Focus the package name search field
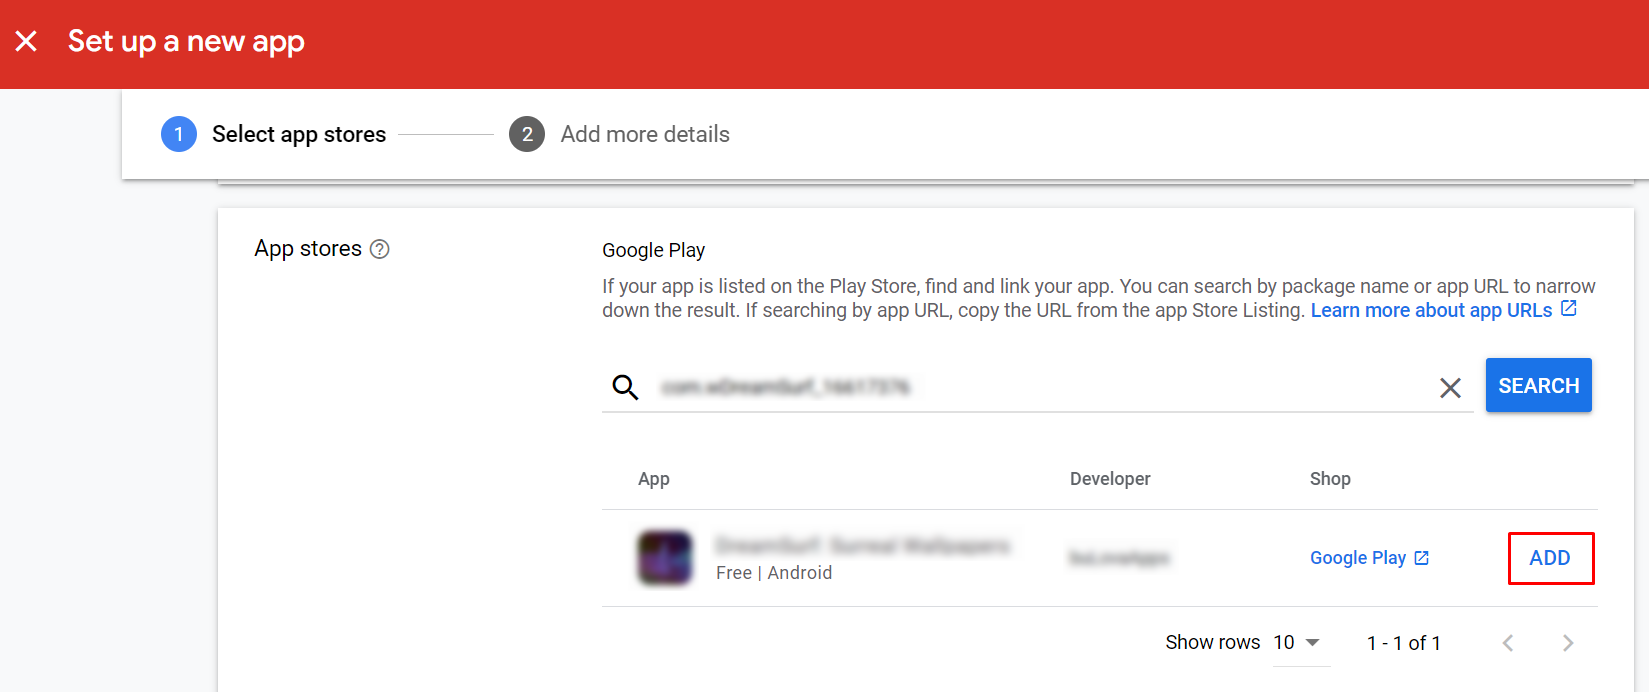This screenshot has width=1649, height=692. pyautogui.click(x=1040, y=387)
